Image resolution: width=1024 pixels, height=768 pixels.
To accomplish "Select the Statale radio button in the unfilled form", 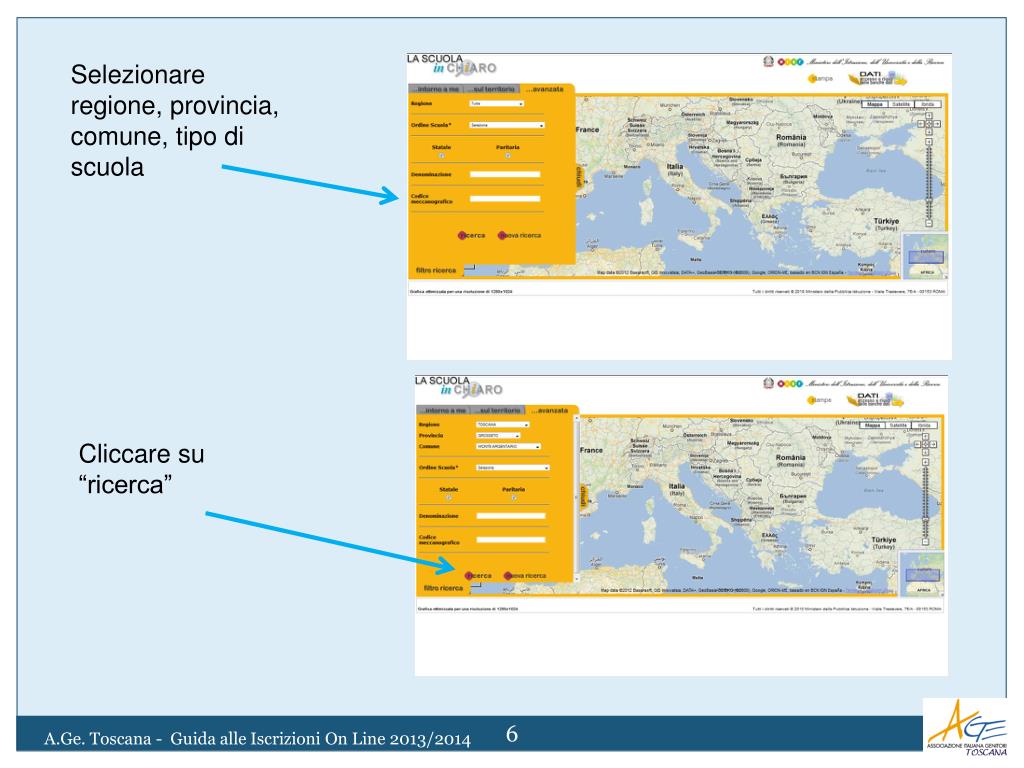I will point(441,156).
